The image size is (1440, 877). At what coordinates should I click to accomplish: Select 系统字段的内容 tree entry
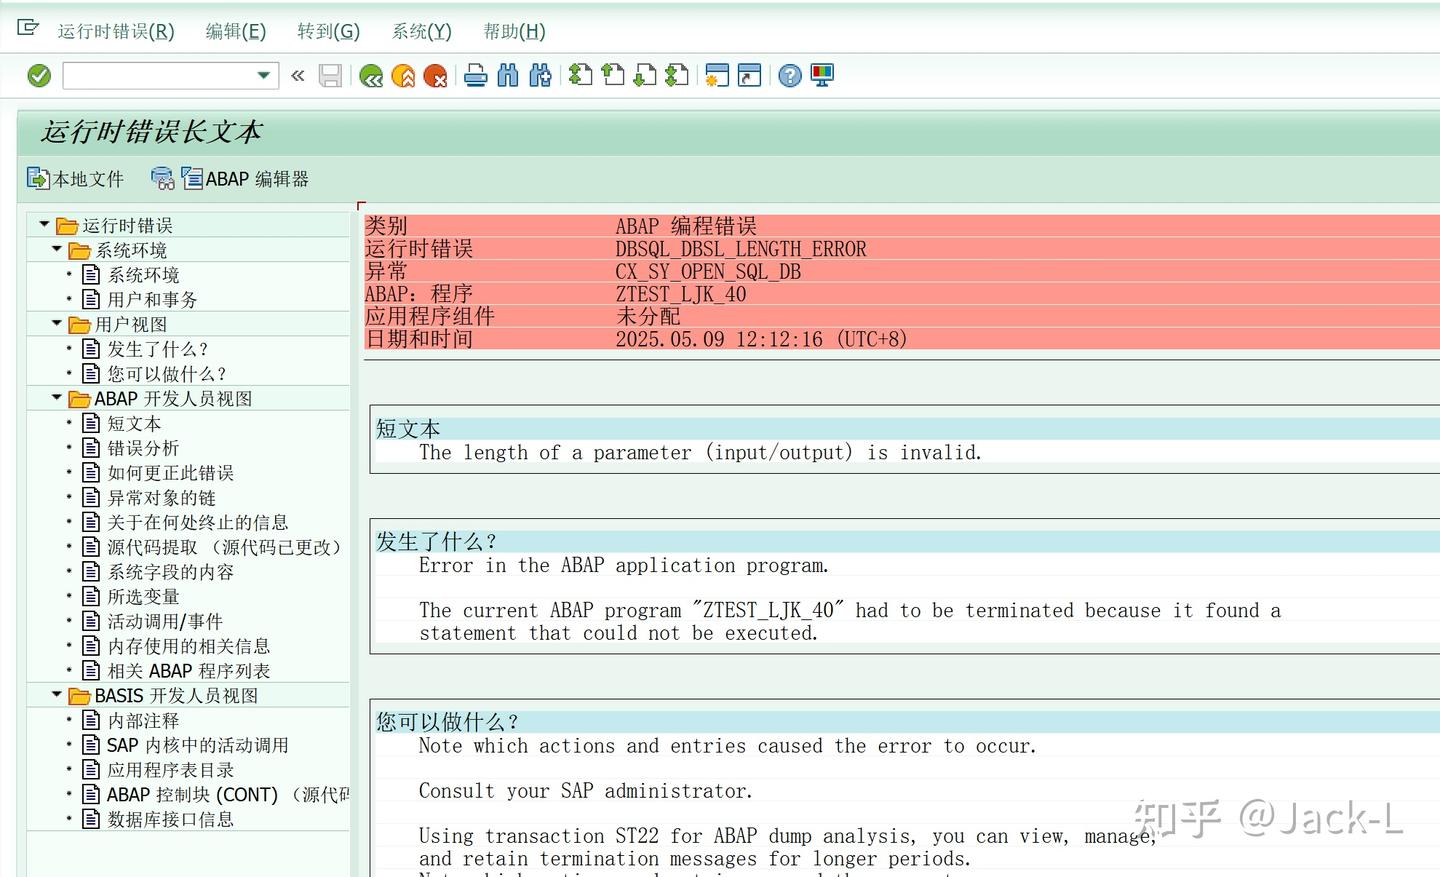point(170,572)
